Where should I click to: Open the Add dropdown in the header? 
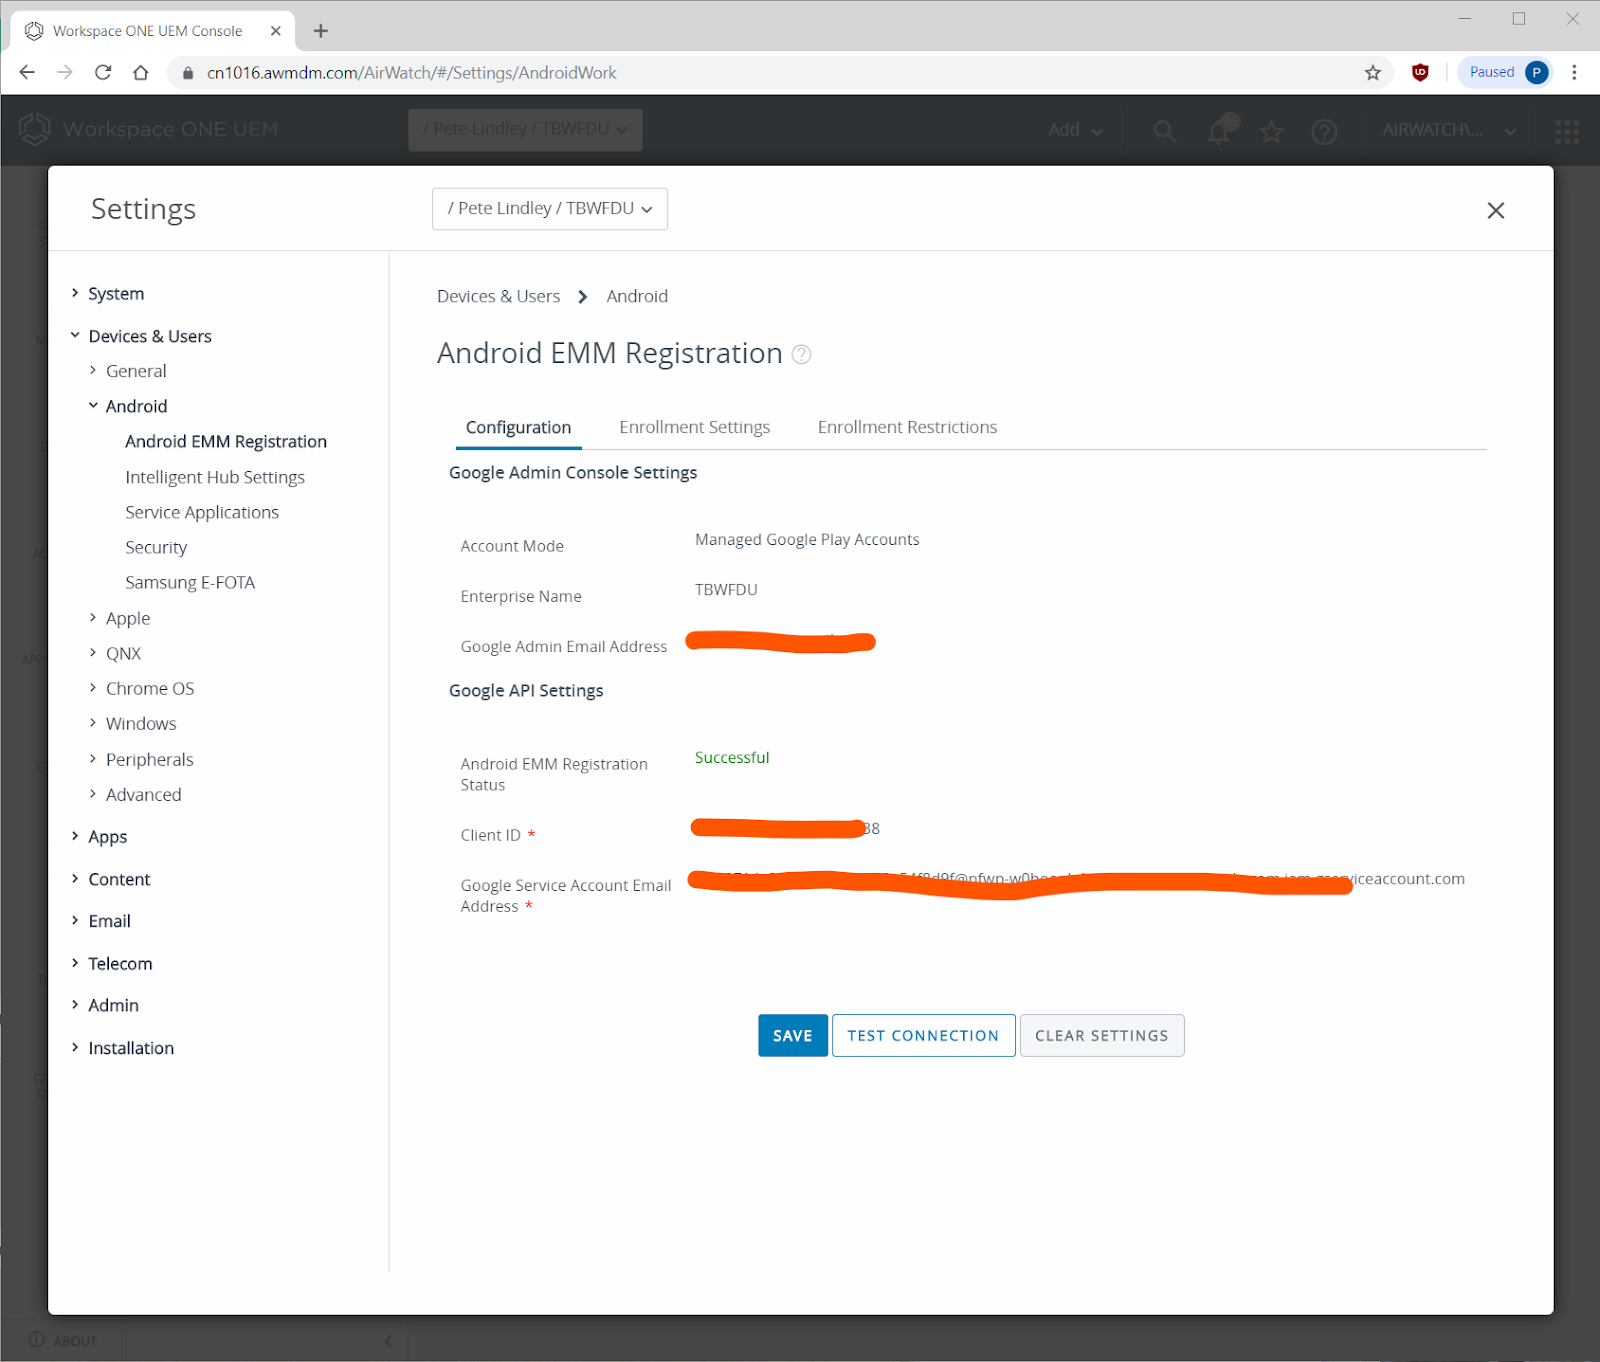(1076, 130)
